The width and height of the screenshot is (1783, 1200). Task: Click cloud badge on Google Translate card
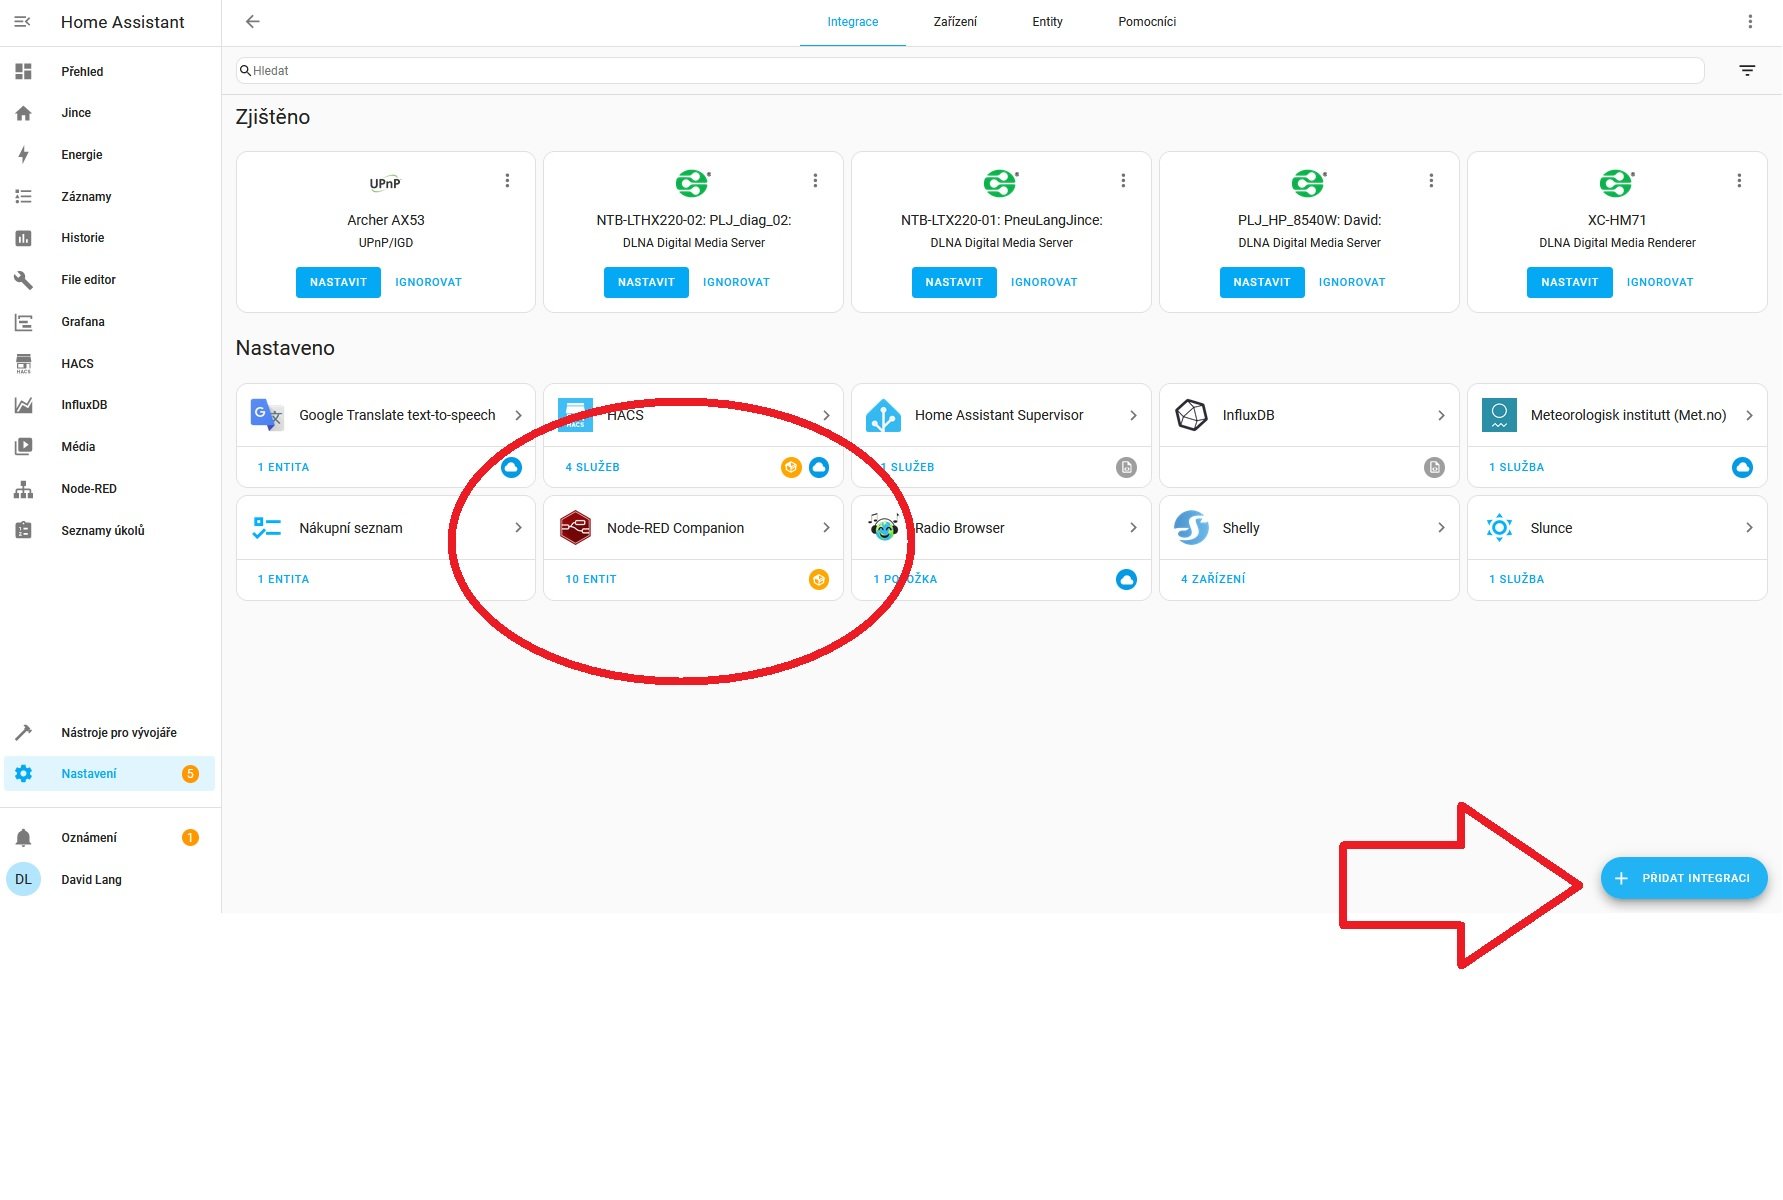point(511,467)
